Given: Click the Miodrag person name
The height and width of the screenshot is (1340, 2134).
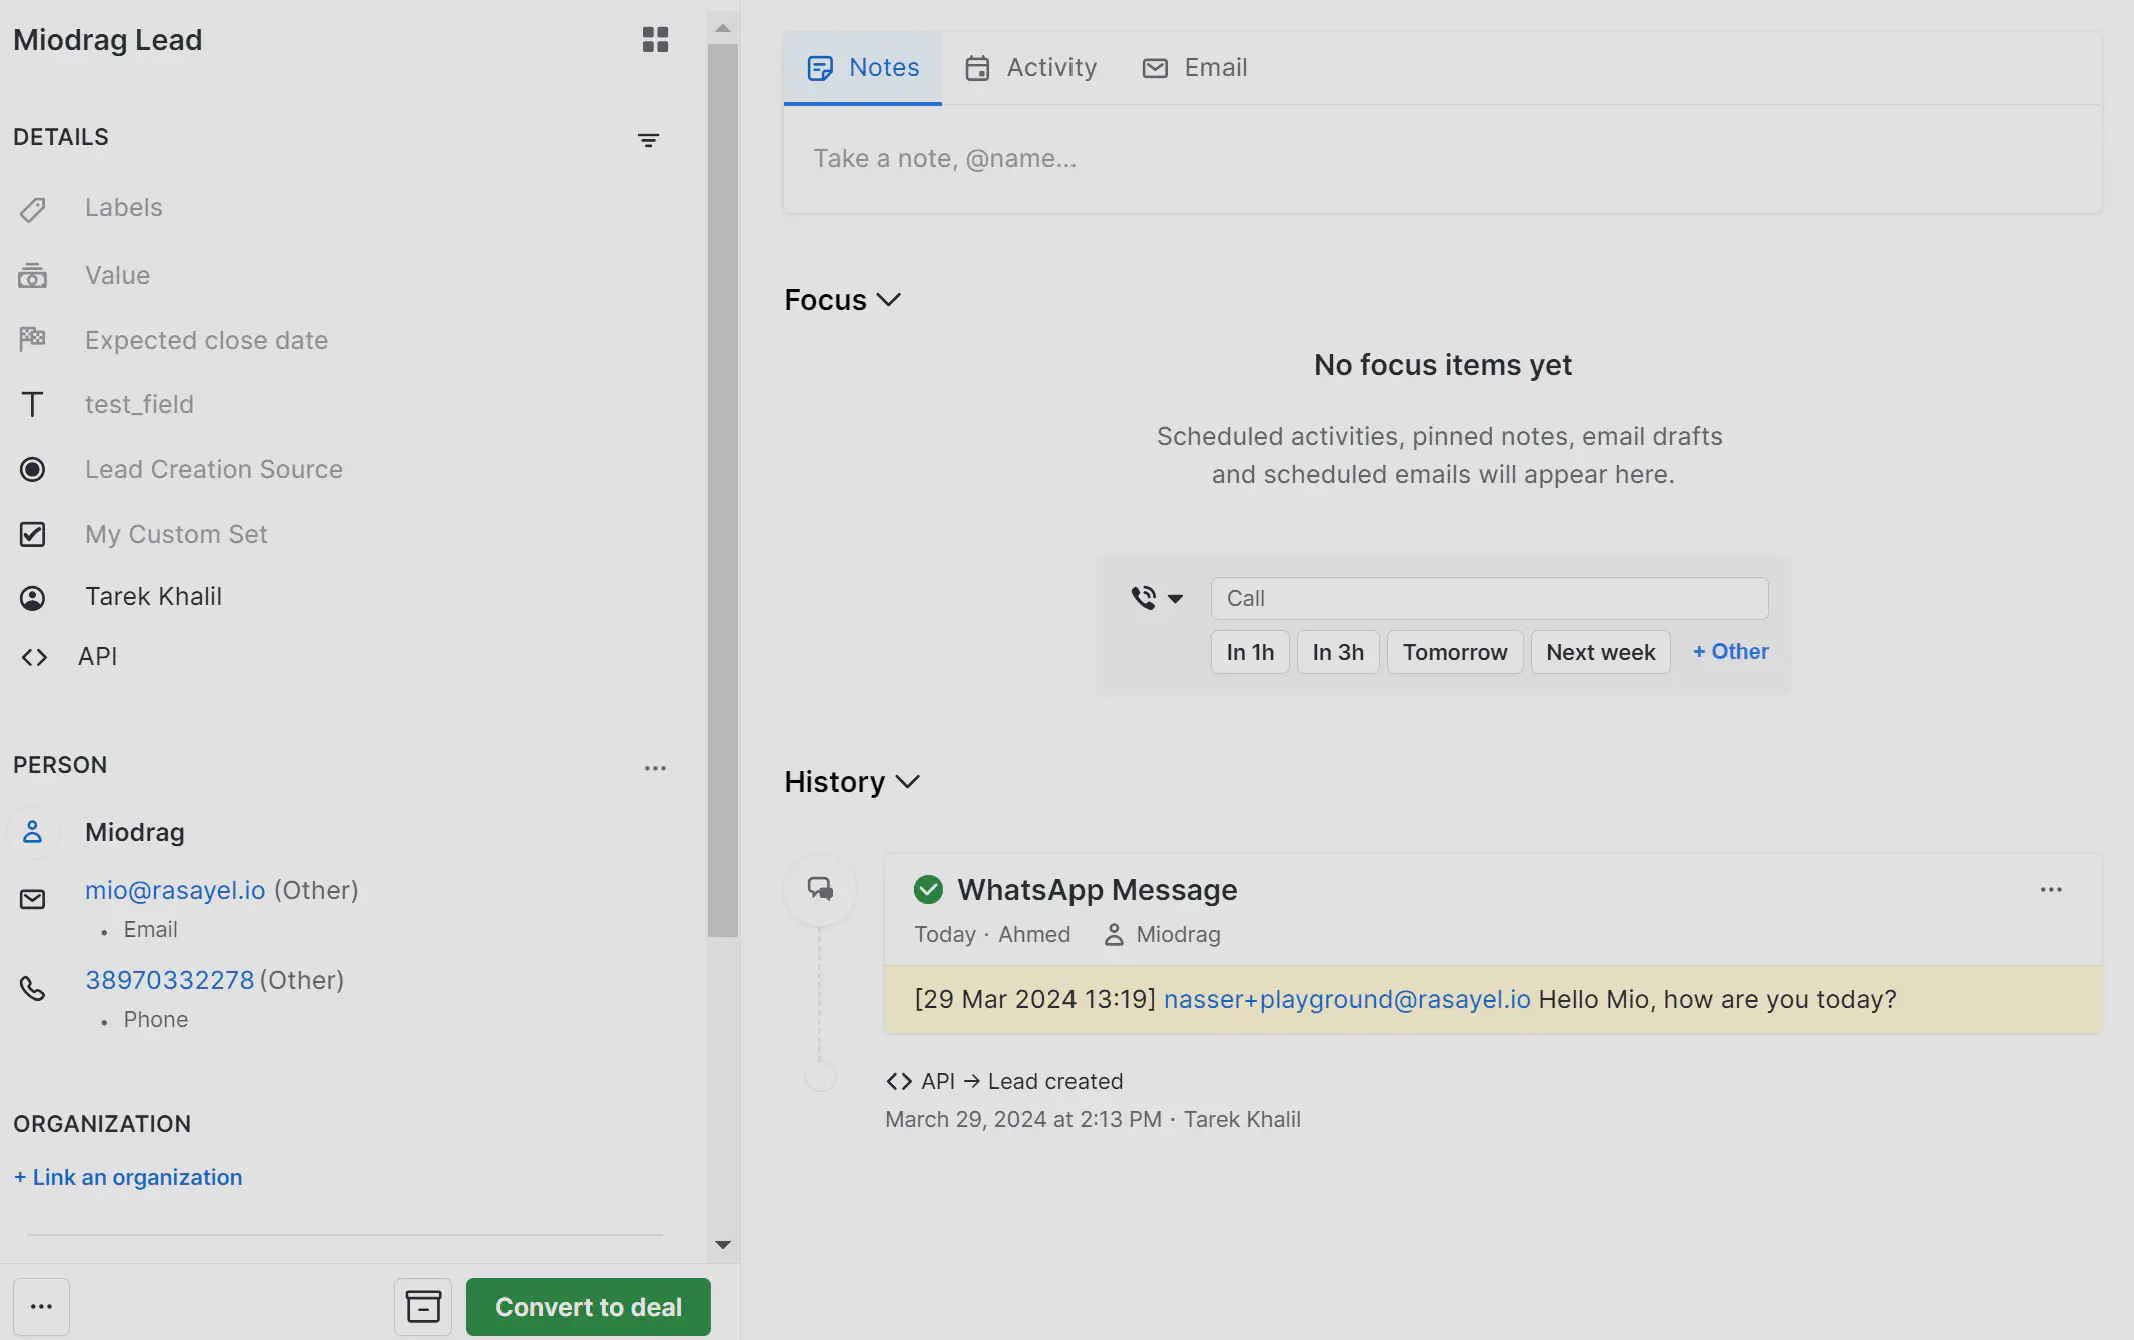Looking at the screenshot, I should [135, 832].
